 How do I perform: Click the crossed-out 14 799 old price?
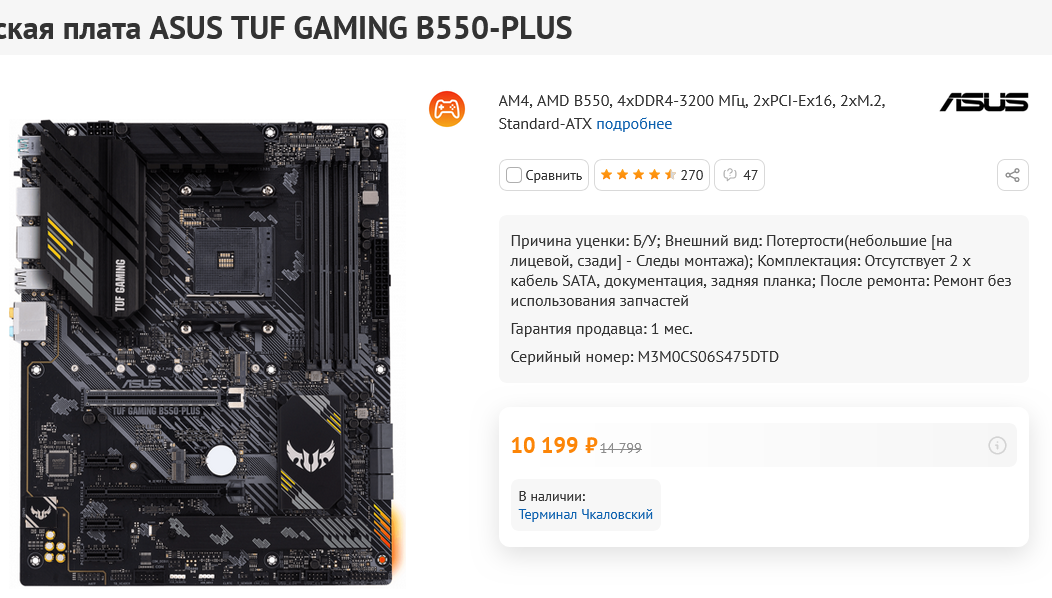[x=621, y=448]
